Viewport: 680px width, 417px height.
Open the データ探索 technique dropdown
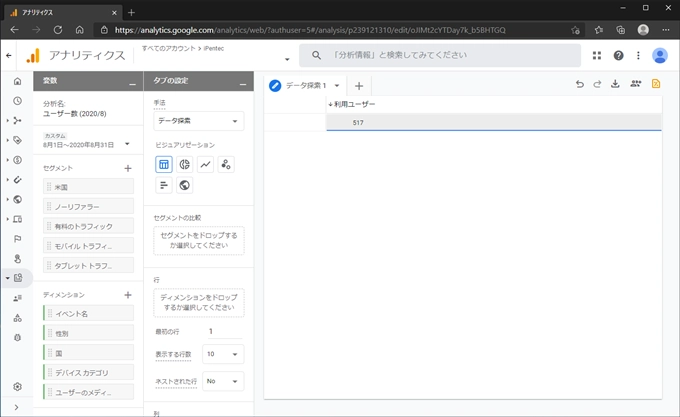point(199,121)
